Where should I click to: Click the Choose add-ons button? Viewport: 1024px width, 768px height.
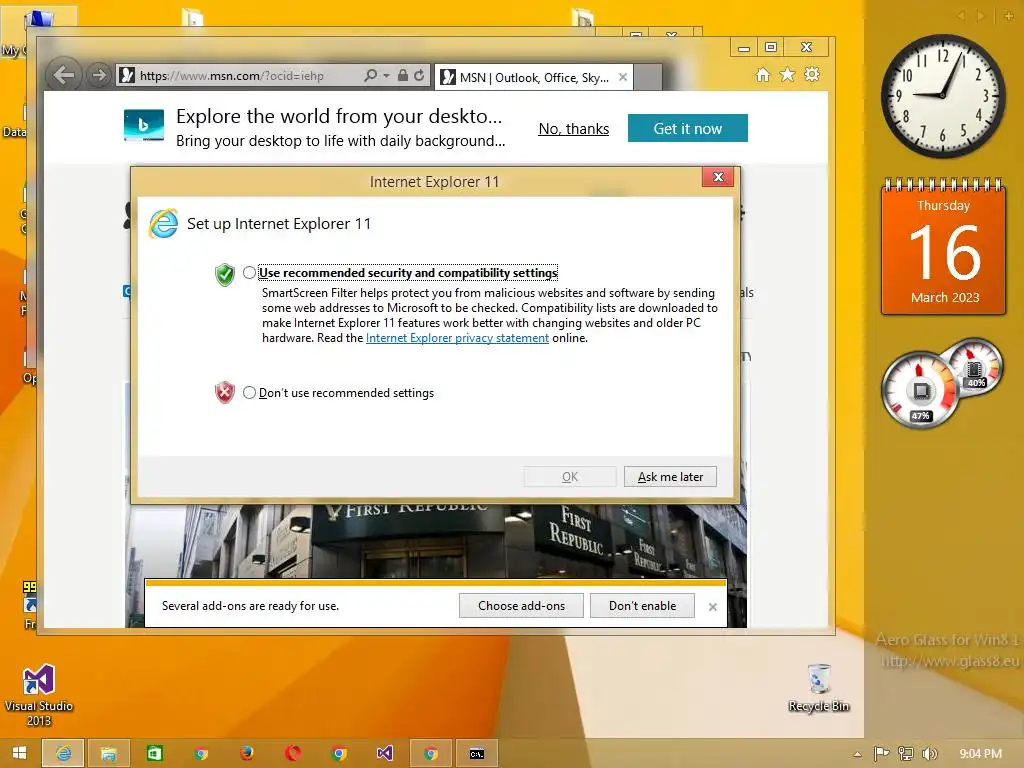click(521, 605)
